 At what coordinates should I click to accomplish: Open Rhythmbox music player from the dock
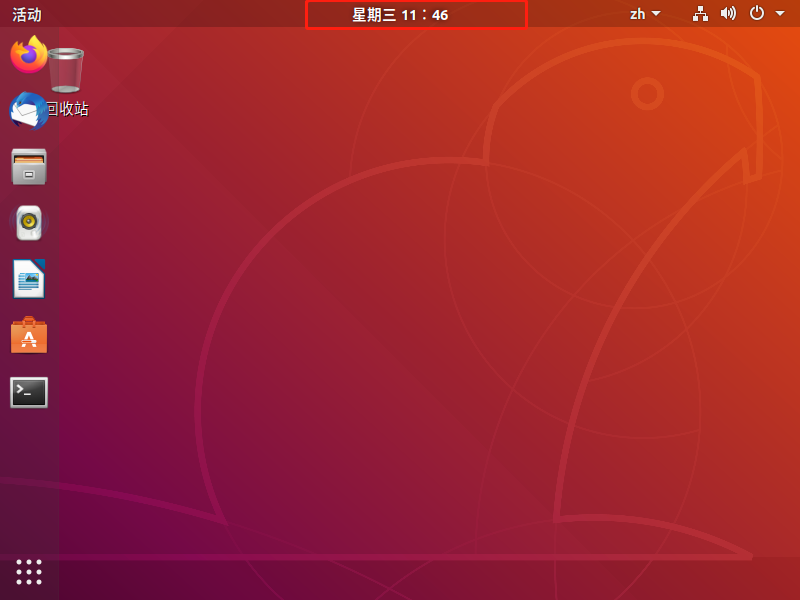(29, 222)
